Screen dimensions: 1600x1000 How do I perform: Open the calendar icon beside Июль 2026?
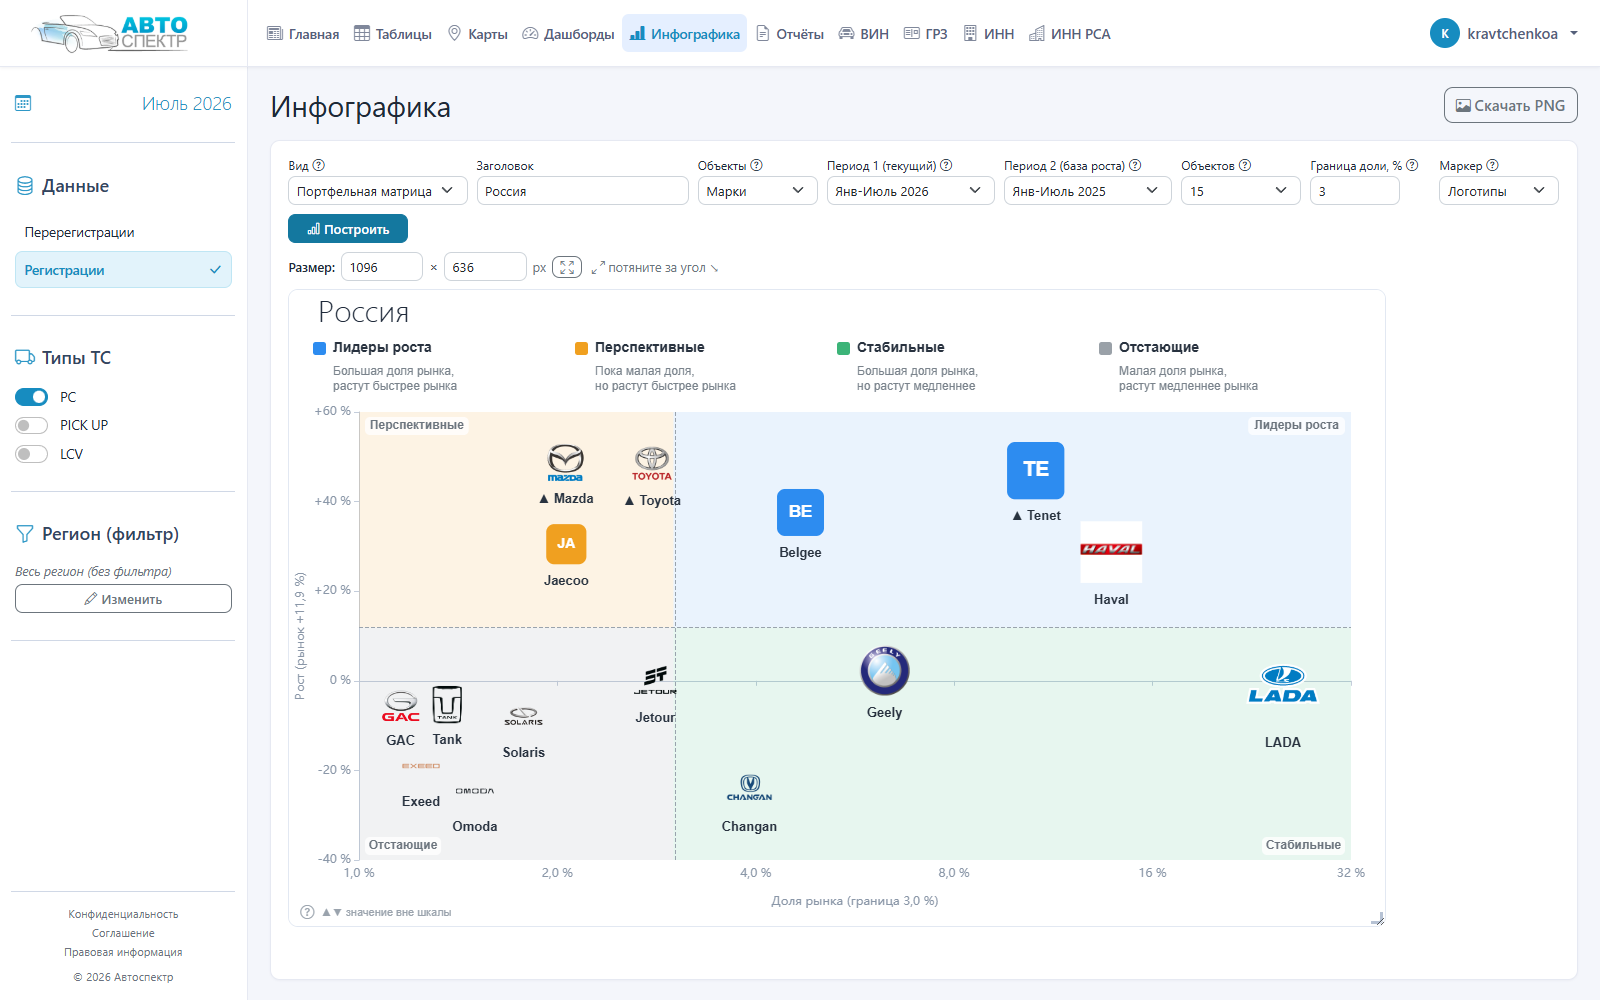pyautogui.click(x=23, y=103)
